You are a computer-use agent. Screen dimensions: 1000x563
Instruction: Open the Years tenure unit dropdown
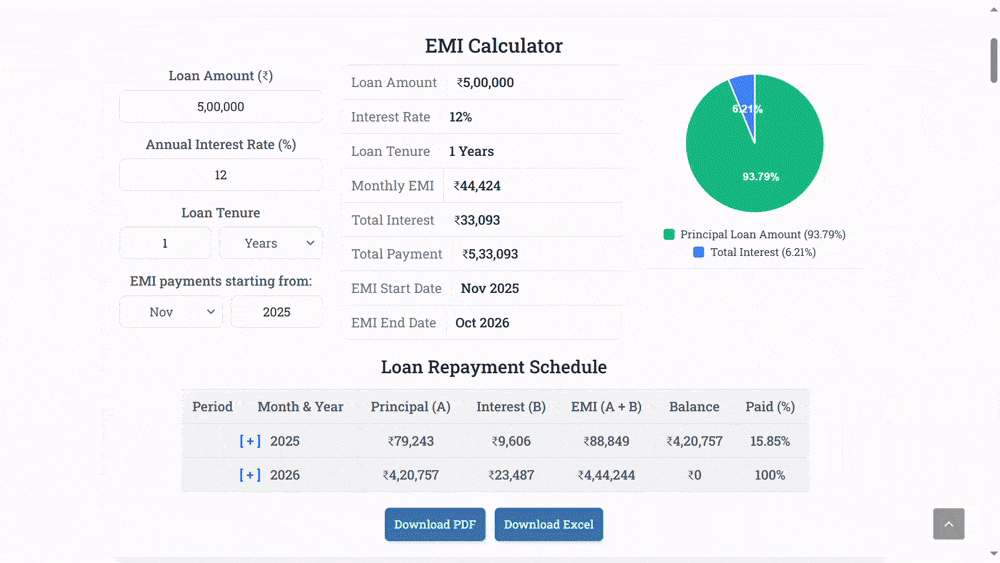pos(271,243)
